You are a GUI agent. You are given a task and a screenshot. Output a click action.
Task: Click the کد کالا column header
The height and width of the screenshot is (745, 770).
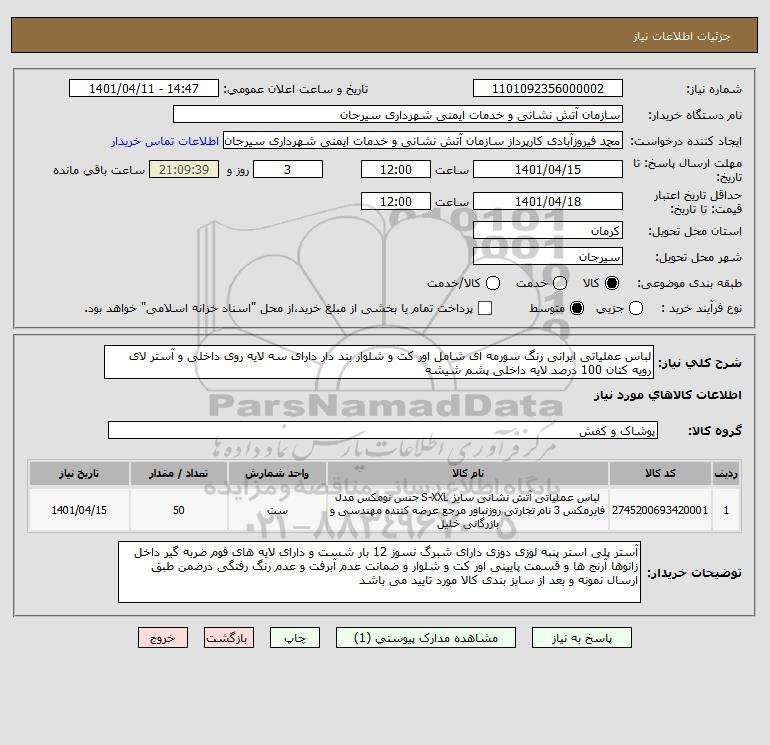(660, 473)
